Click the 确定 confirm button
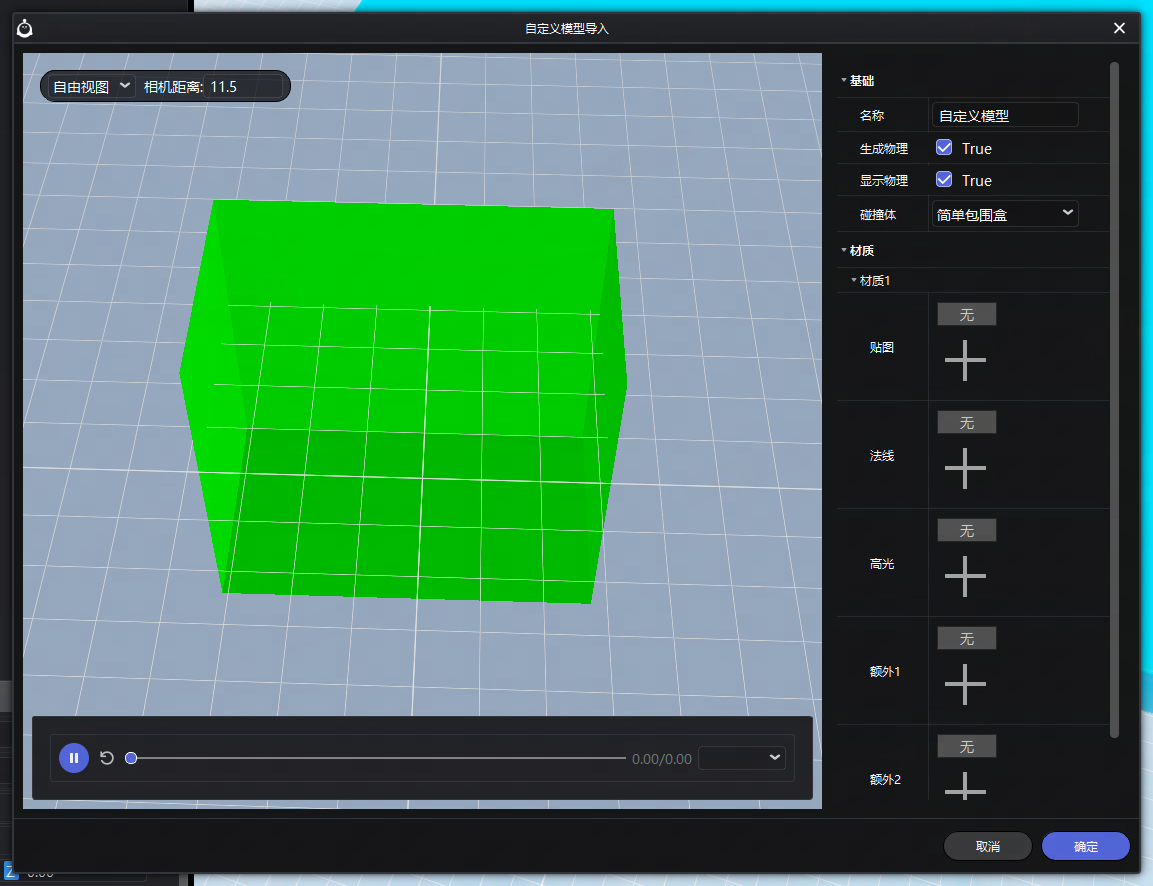1153x886 pixels. click(x=1085, y=846)
